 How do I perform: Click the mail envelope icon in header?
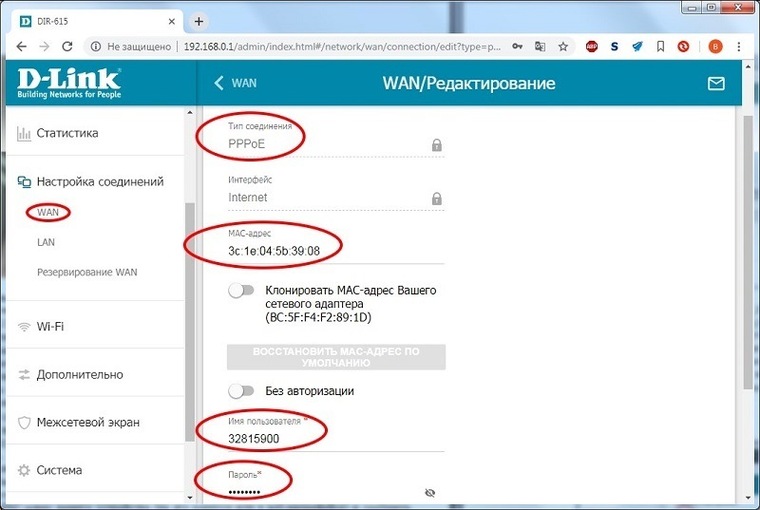coord(716,84)
